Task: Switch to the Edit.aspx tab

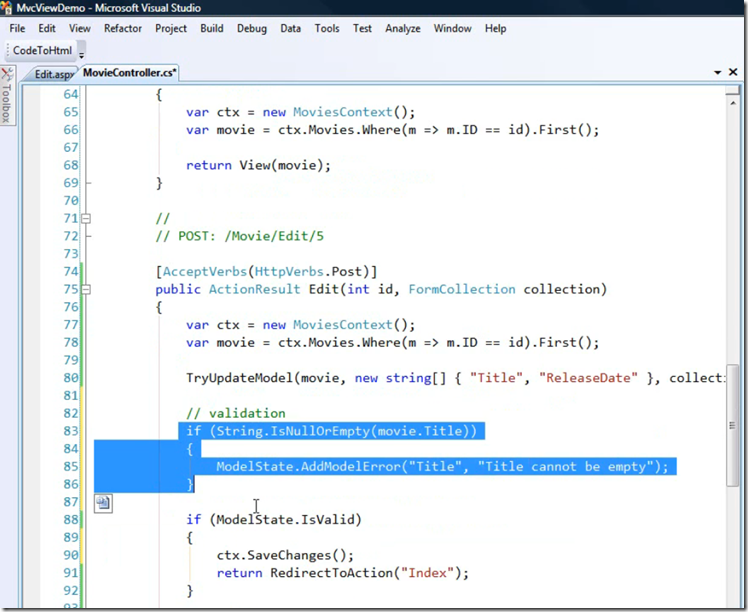Action: (x=53, y=74)
